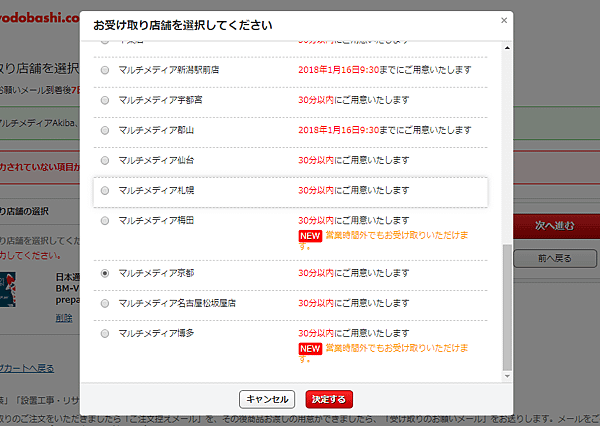Click 前へ戻る button in background page

point(554,258)
